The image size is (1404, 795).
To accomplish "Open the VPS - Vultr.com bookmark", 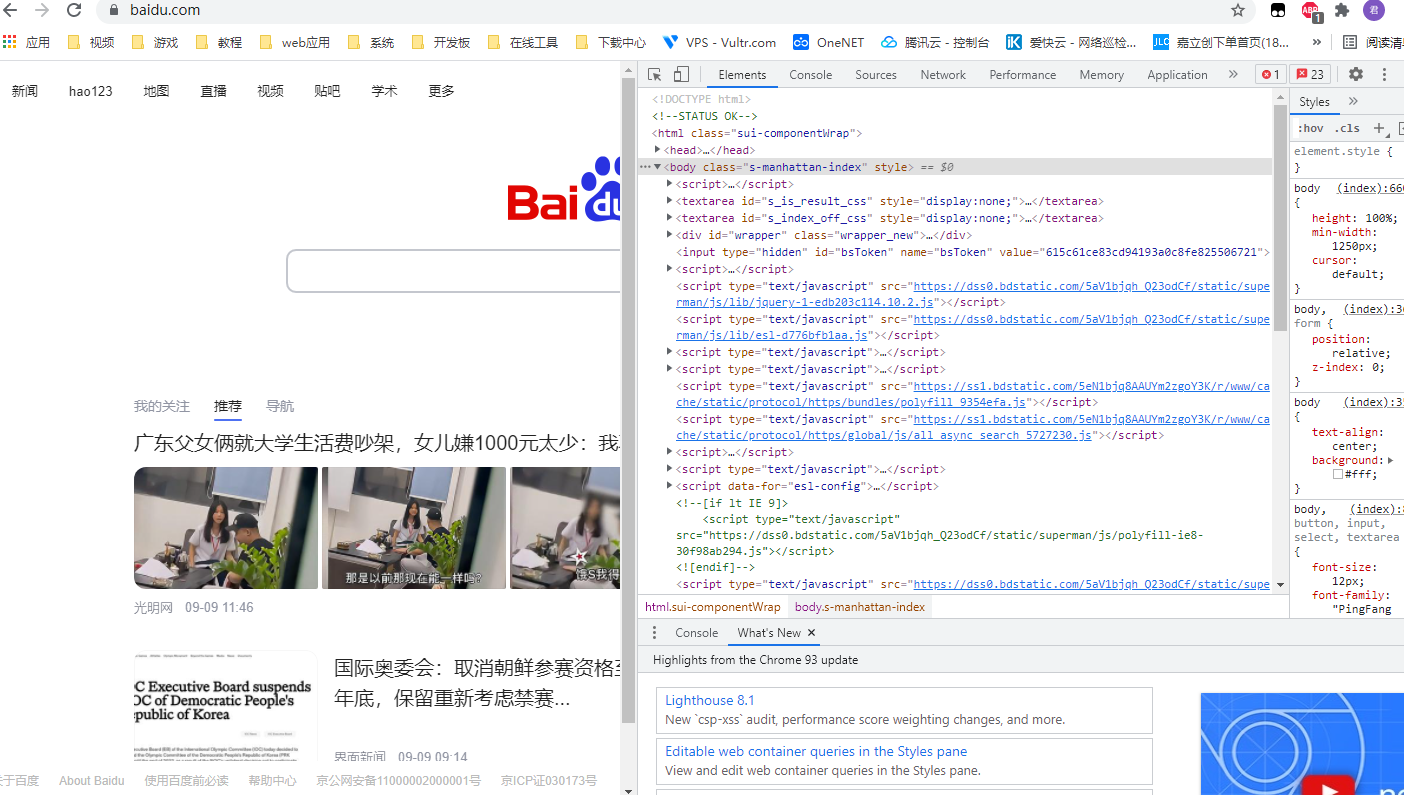I will [719, 43].
